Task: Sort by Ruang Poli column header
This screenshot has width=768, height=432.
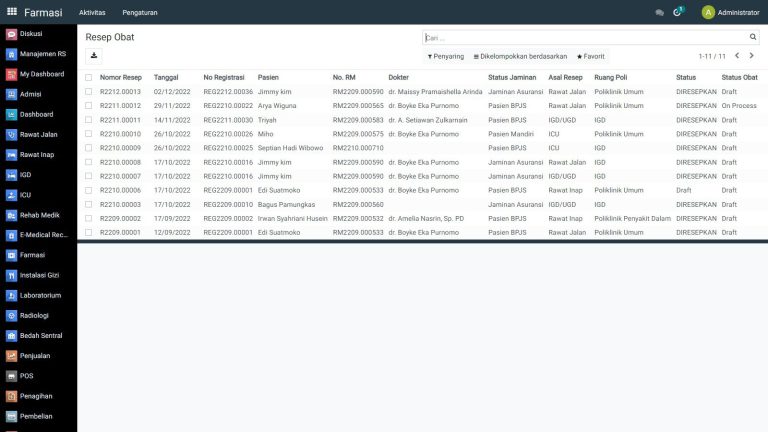Action: 610,77
